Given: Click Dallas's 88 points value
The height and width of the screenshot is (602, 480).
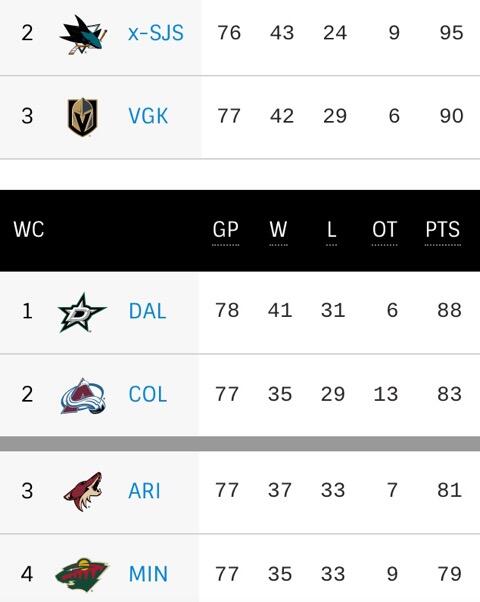Looking at the screenshot, I should click(449, 310).
